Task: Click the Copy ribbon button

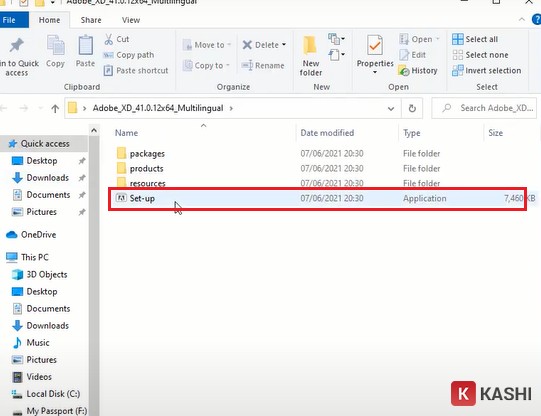Action: tap(56, 52)
